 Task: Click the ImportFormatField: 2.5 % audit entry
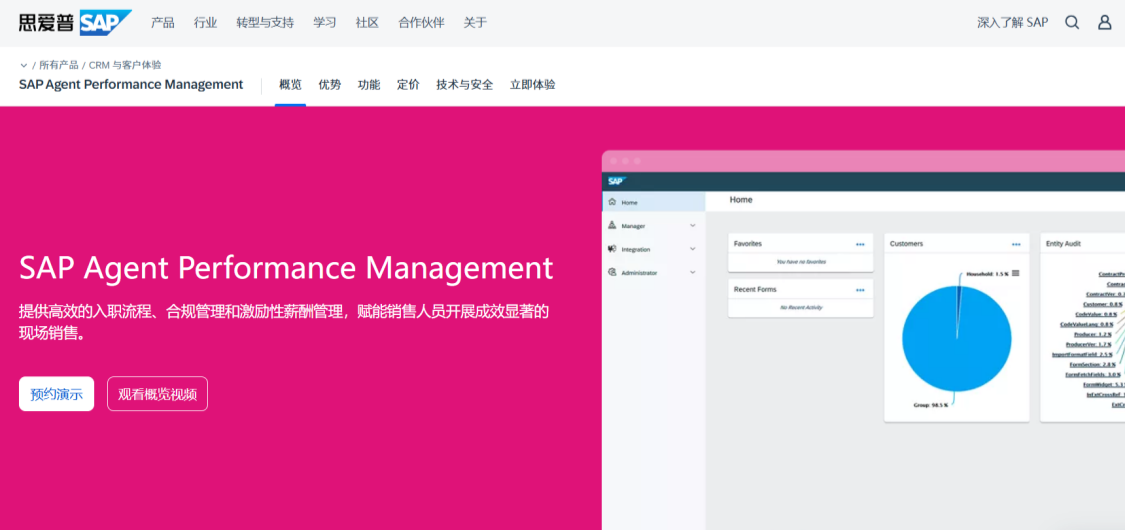[1082, 354]
